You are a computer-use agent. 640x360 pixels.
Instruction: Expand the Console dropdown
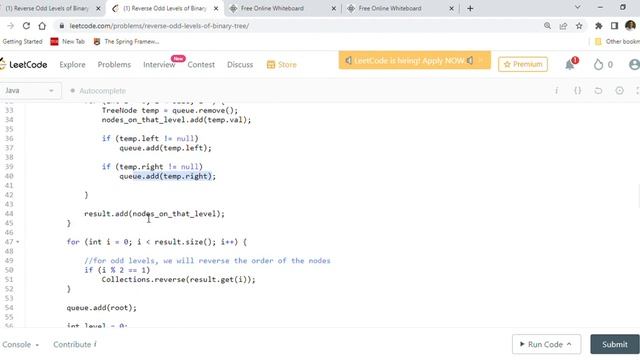tap(20, 344)
